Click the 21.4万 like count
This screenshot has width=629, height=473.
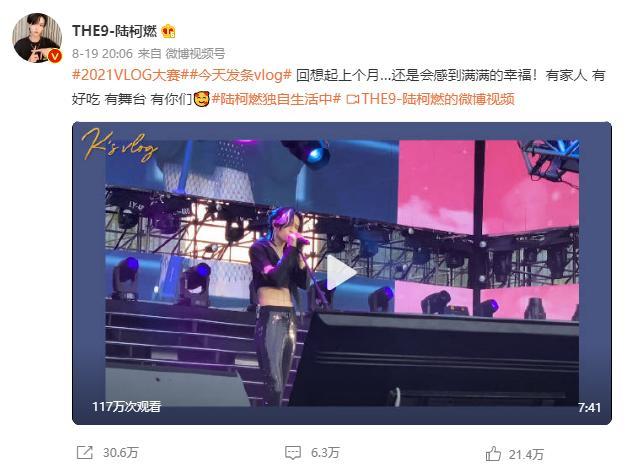(526, 455)
